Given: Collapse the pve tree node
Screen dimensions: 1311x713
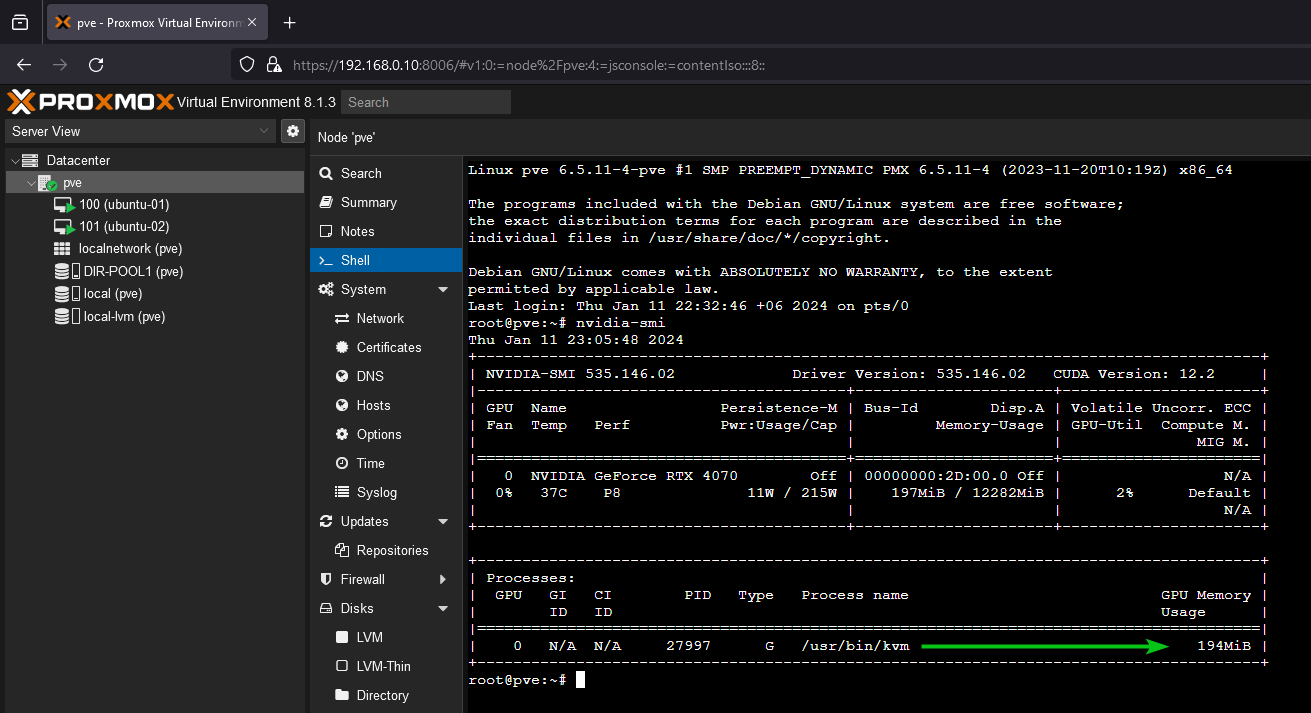Looking at the screenshot, I should 31,183.
